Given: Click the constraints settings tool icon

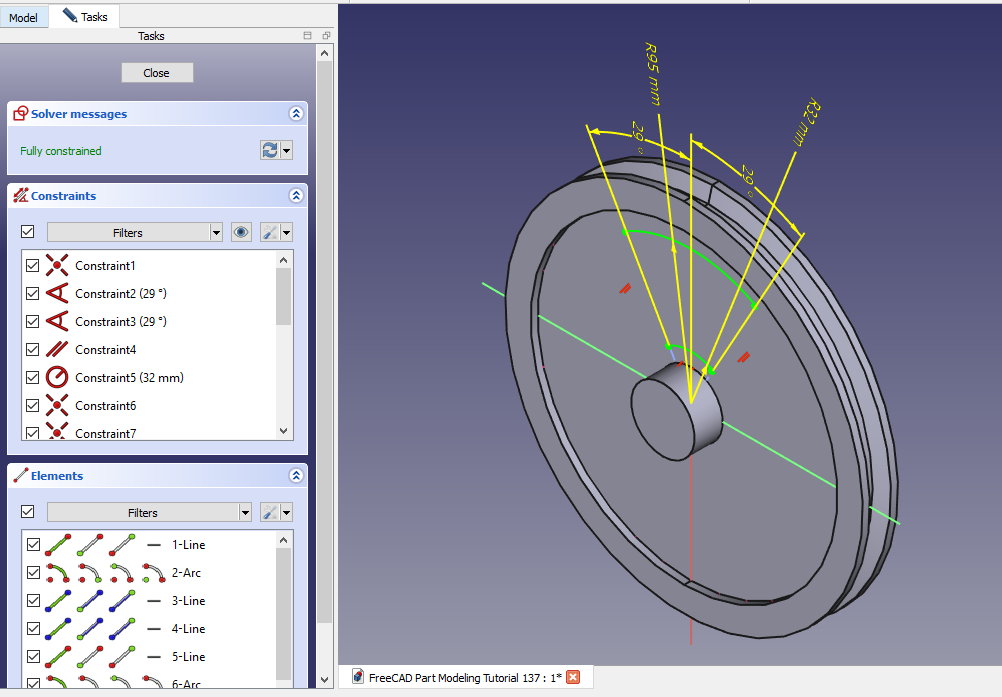Looking at the screenshot, I should (270, 232).
